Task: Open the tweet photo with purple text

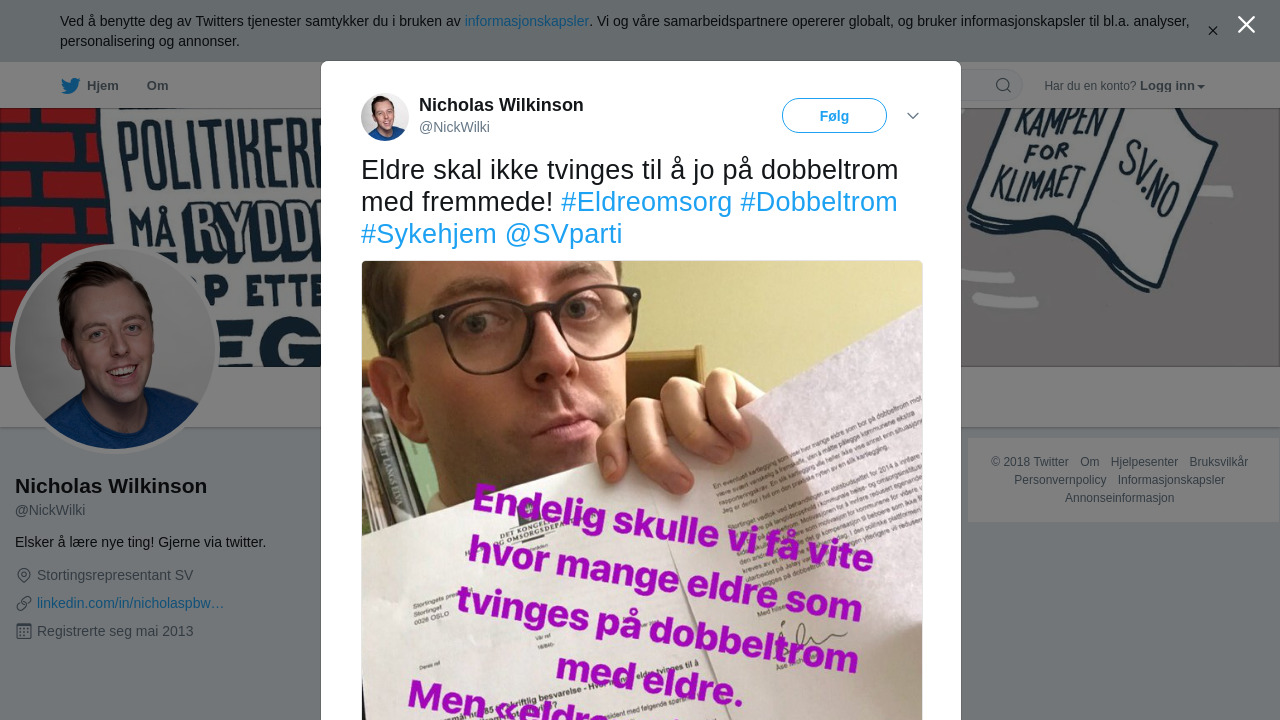Action: [x=642, y=490]
